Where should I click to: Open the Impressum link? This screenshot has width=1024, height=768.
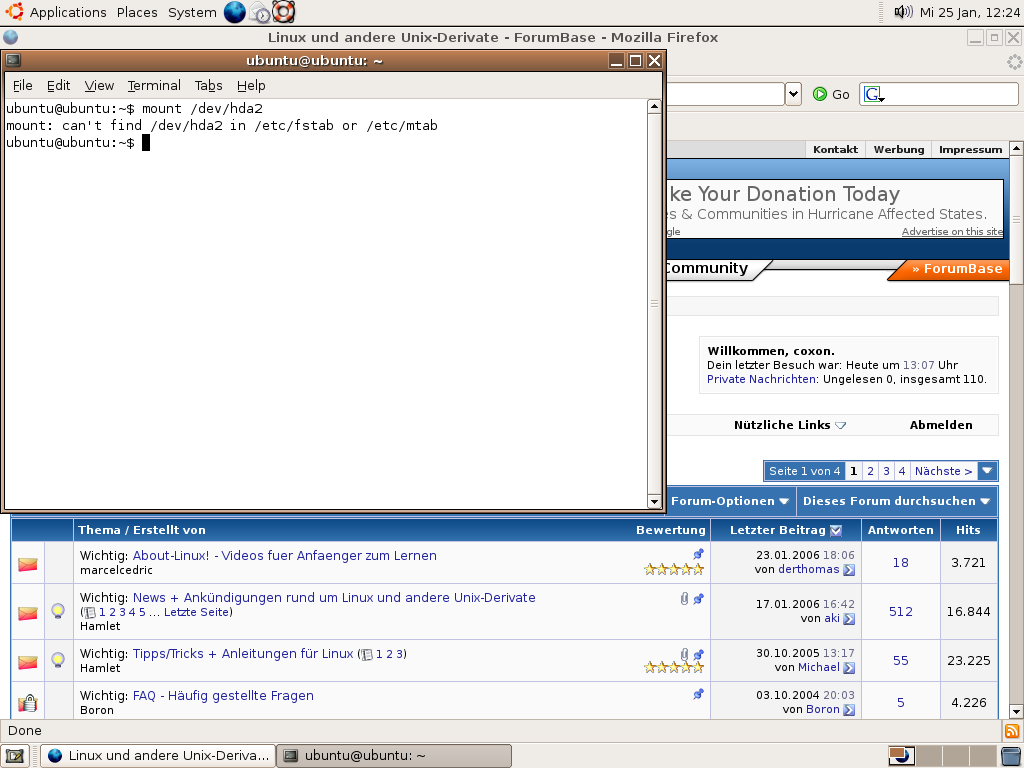[970, 150]
